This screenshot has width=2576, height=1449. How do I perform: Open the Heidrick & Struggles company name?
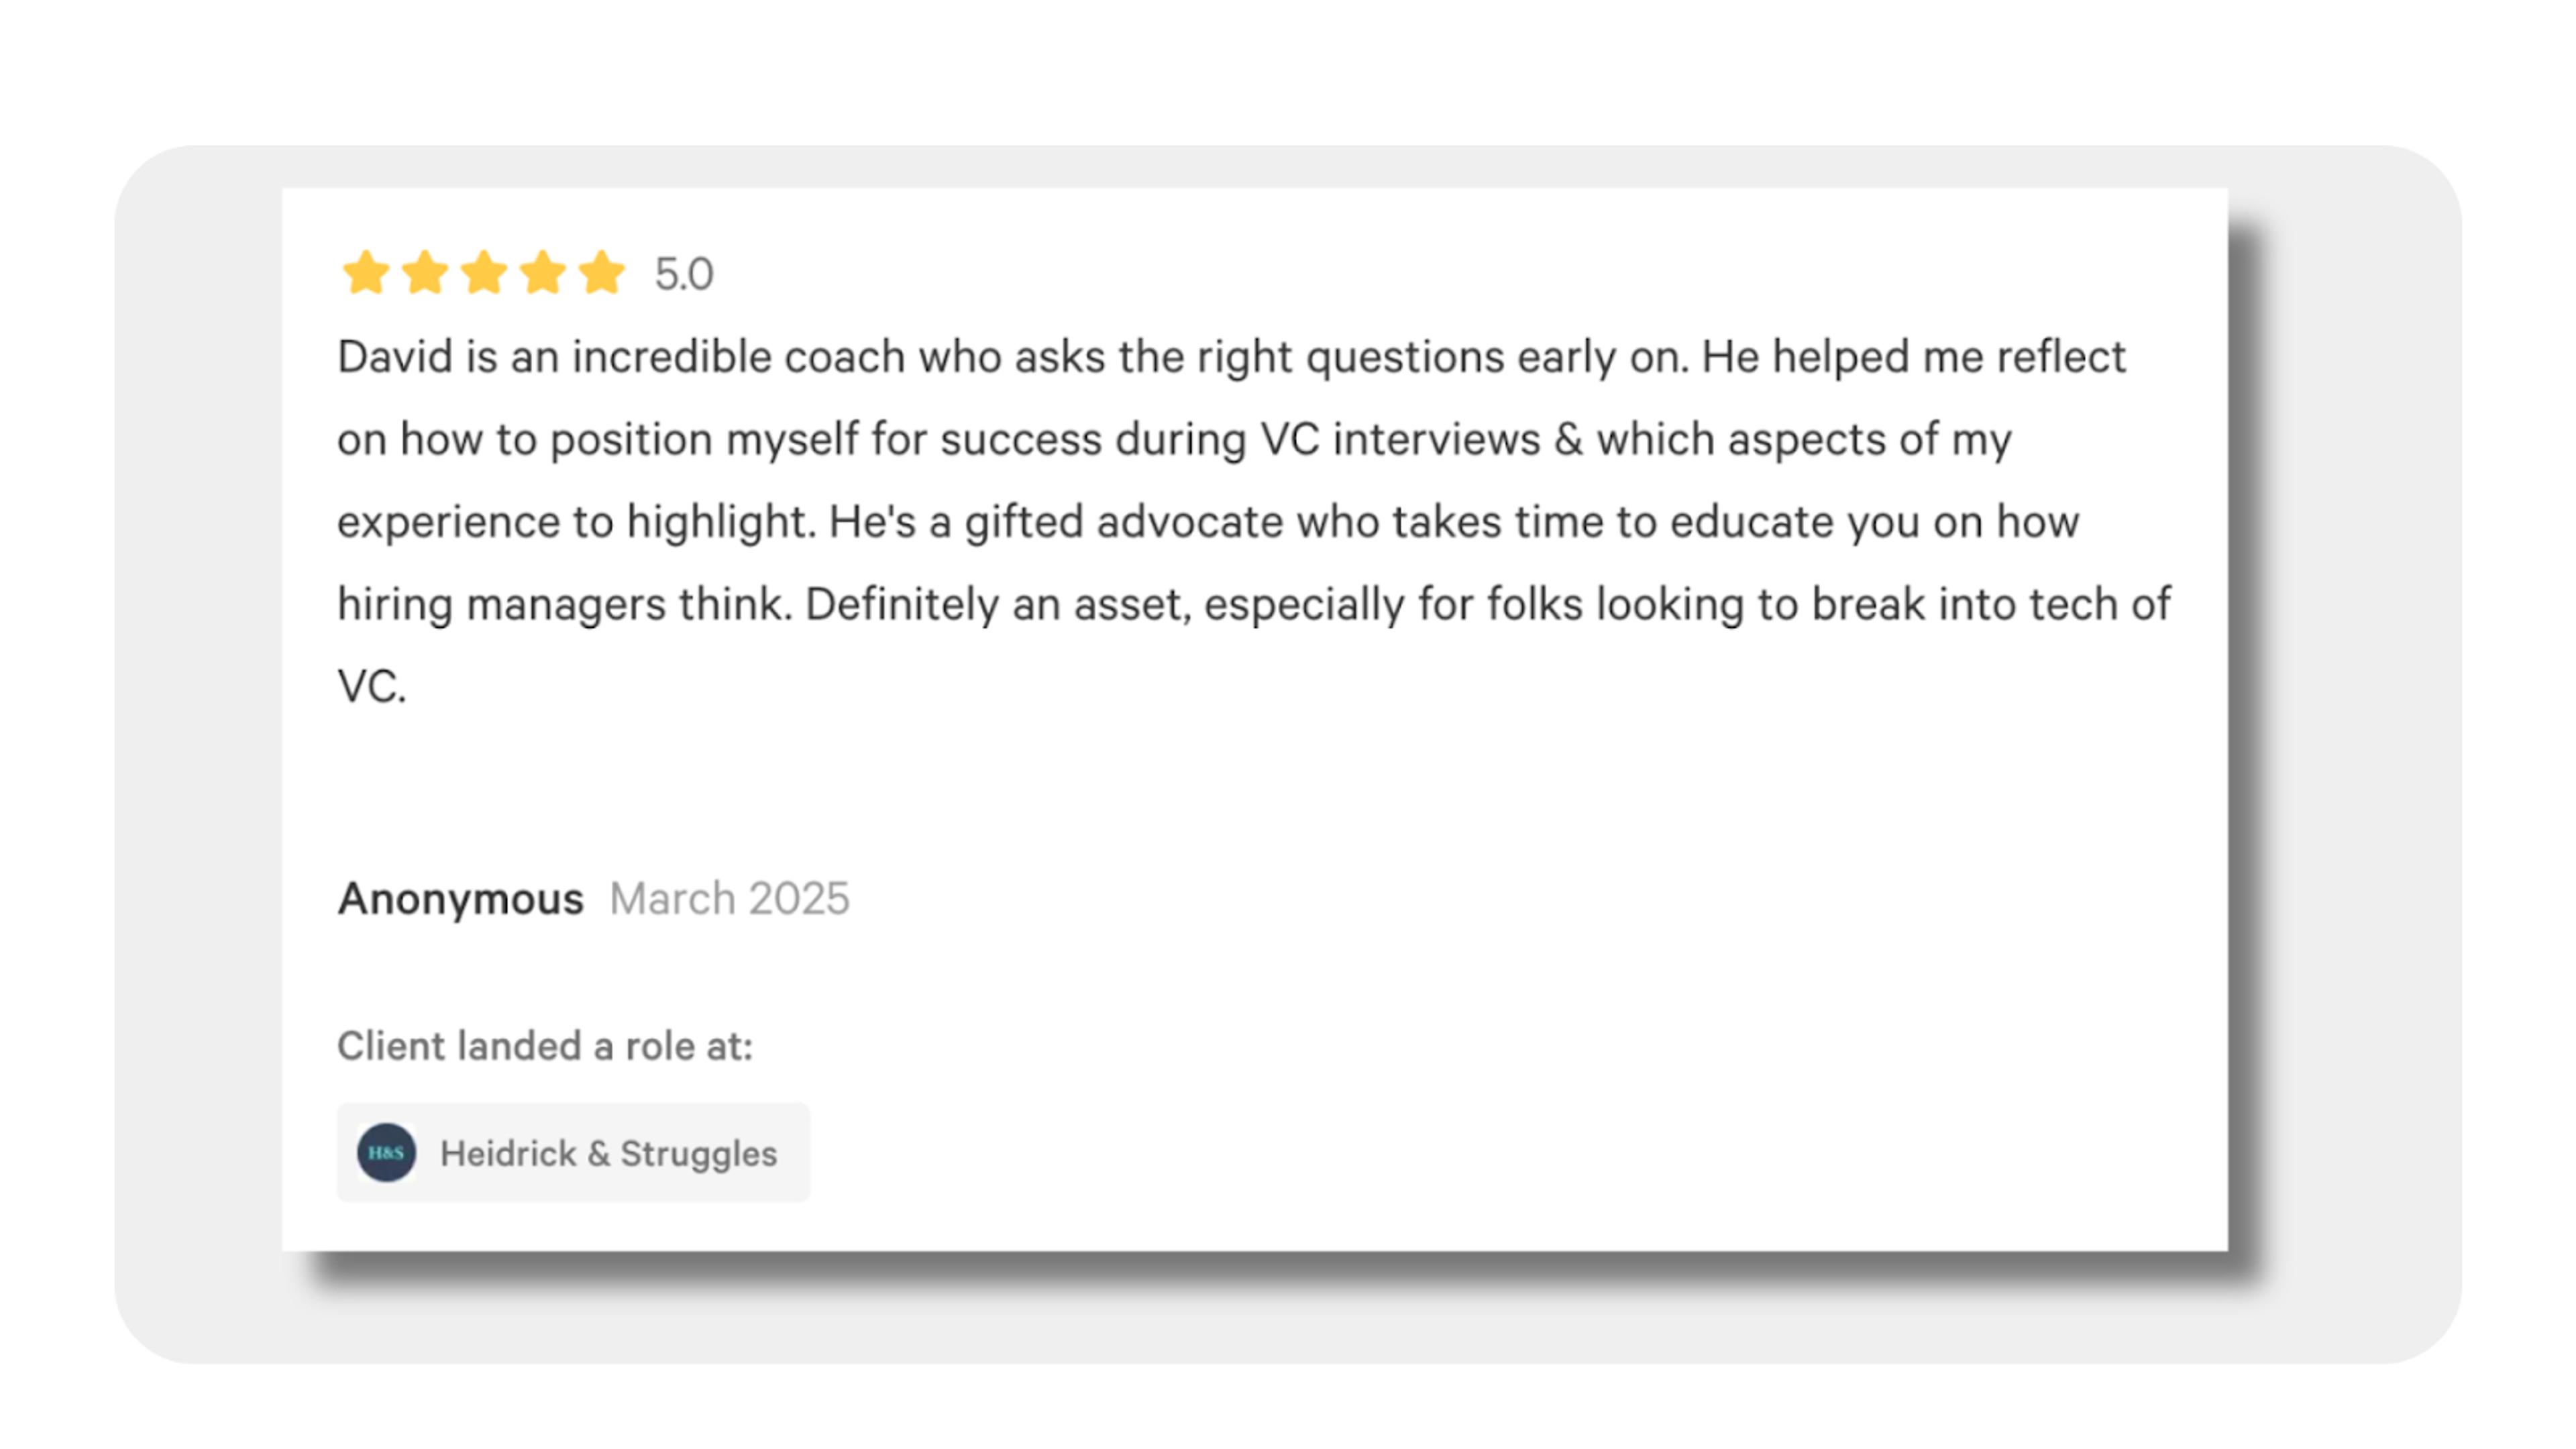[x=608, y=1153]
